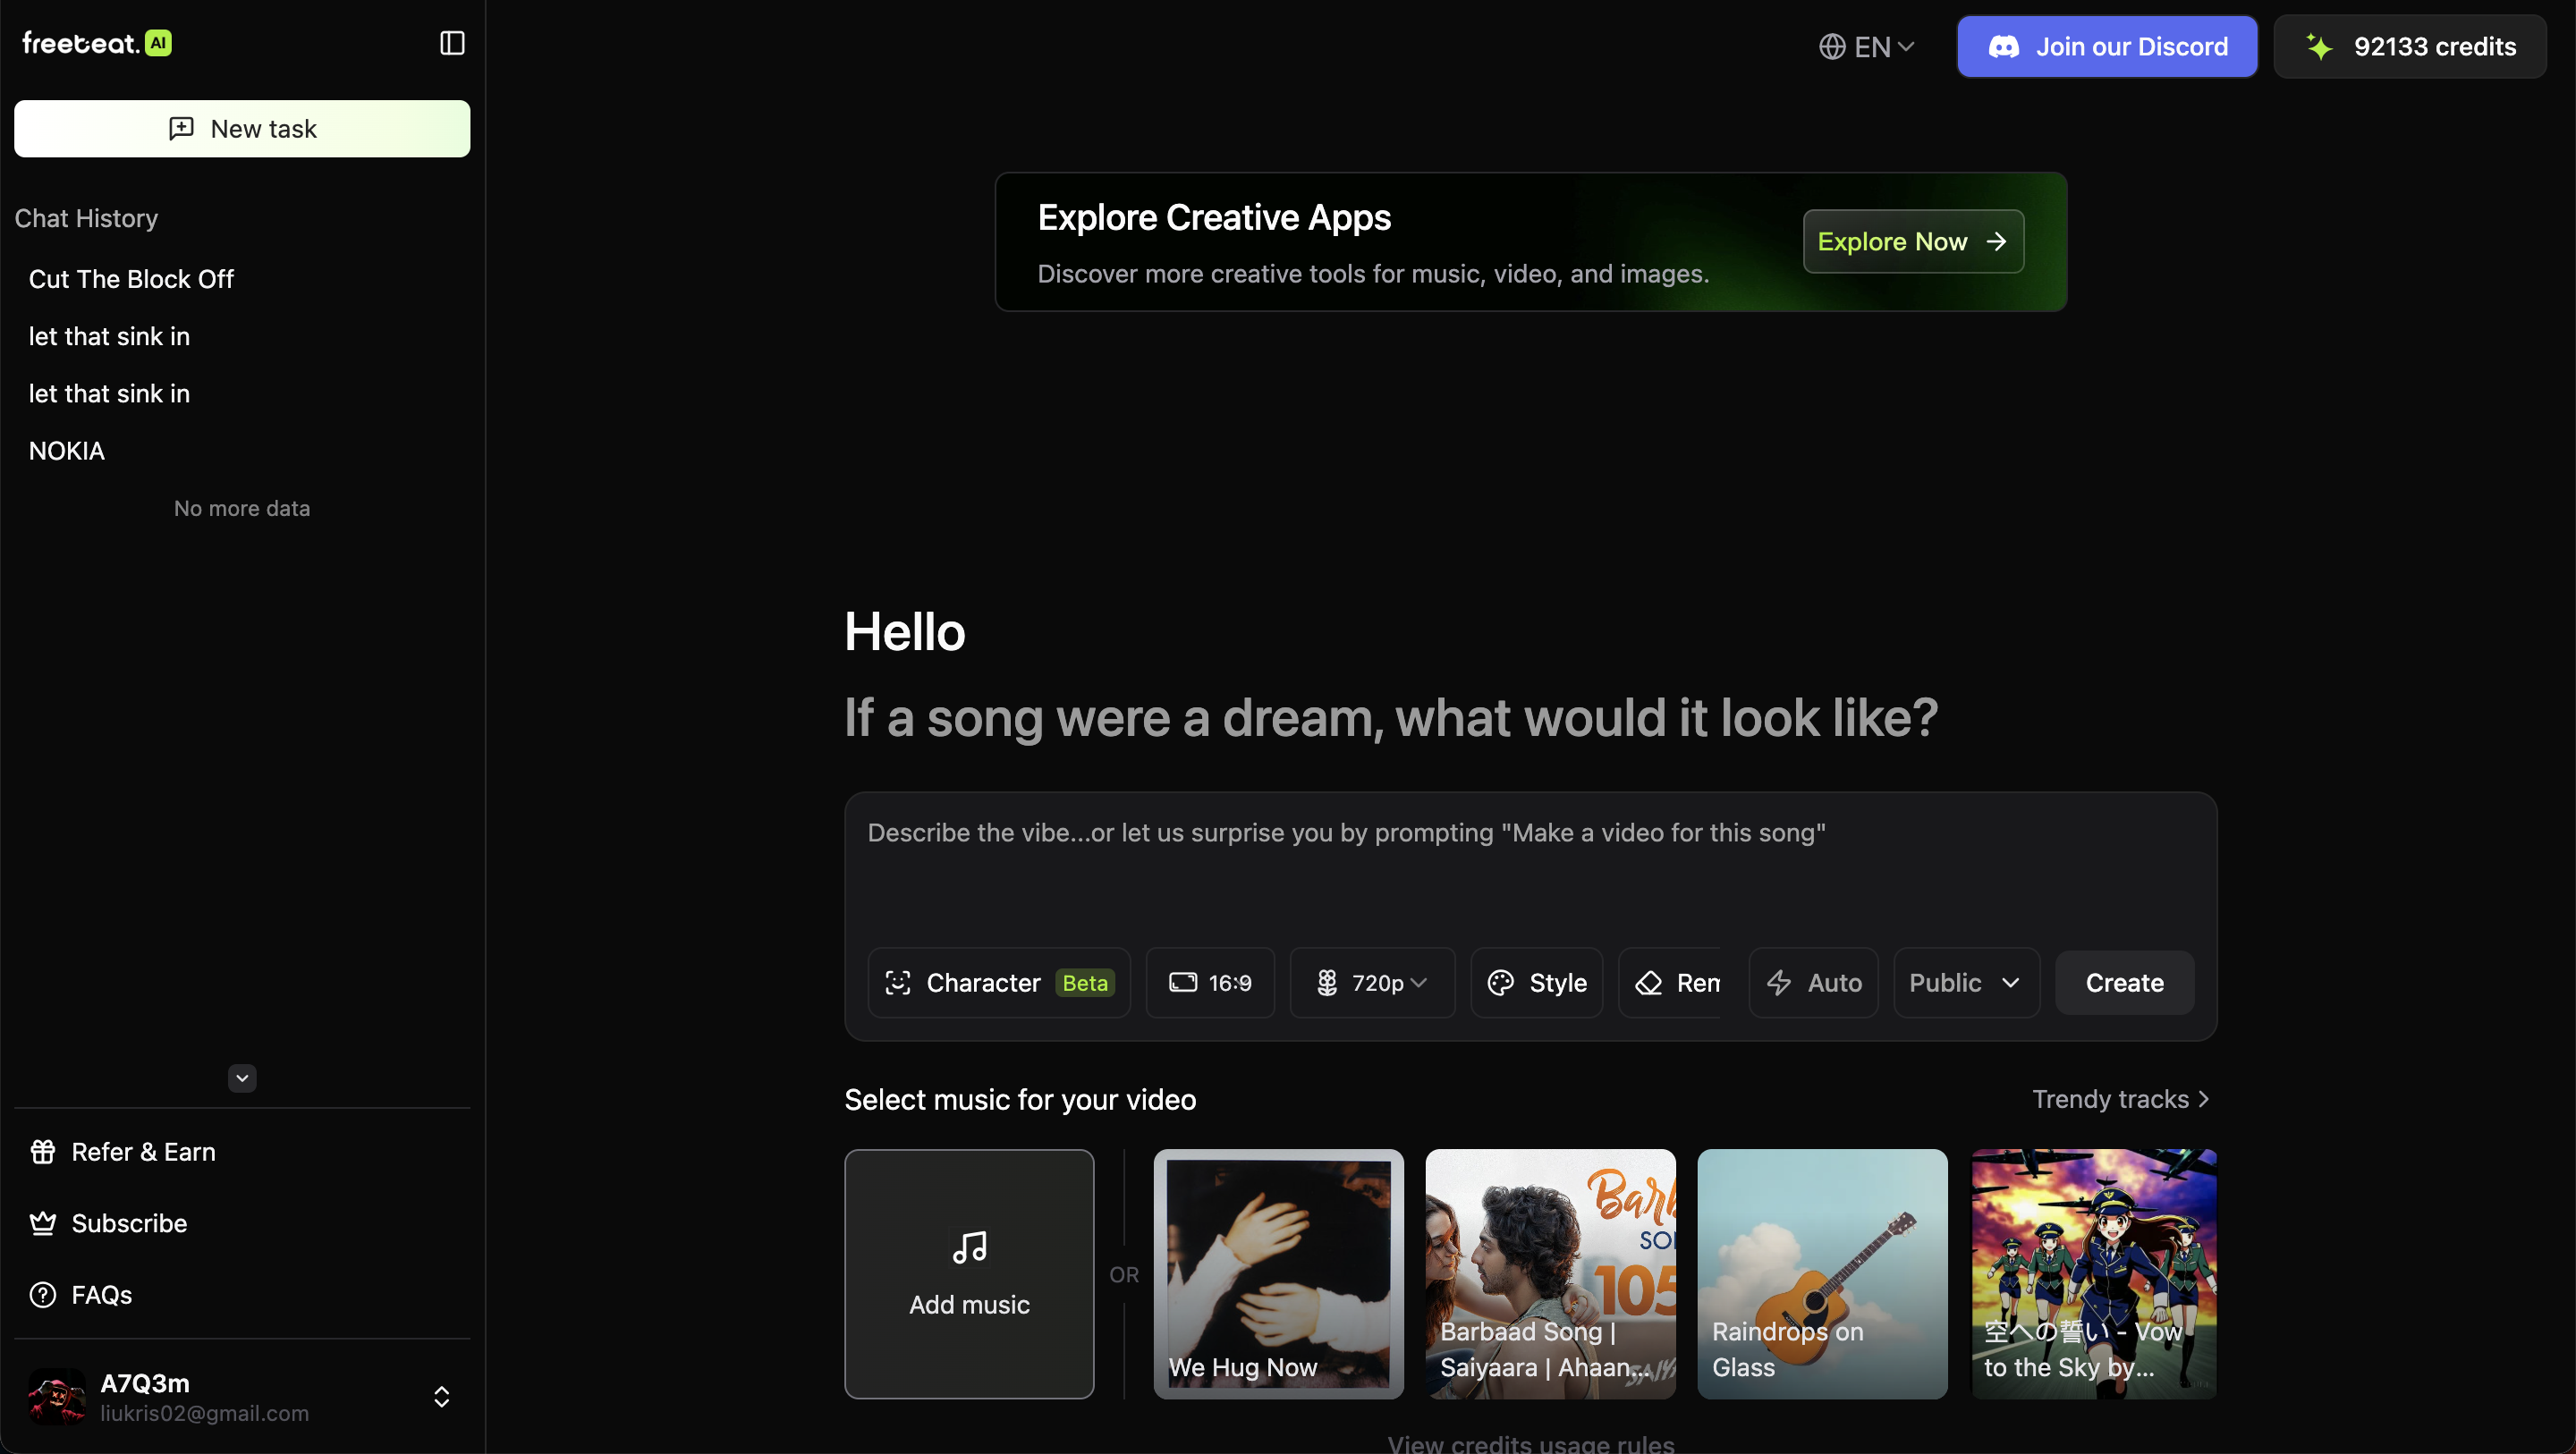
Task: Toggle the Auto lightning mode
Action: [1813, 983]
